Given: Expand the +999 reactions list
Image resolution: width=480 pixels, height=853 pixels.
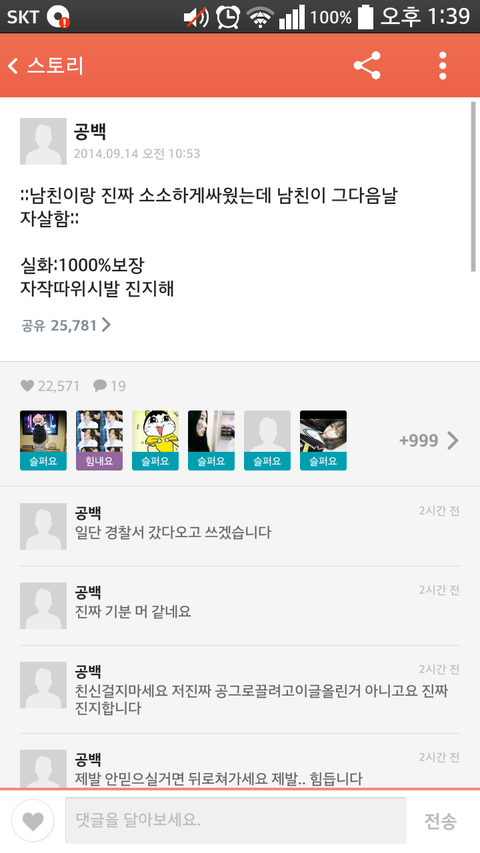Looking at the screenshot, I should (429, 440).
